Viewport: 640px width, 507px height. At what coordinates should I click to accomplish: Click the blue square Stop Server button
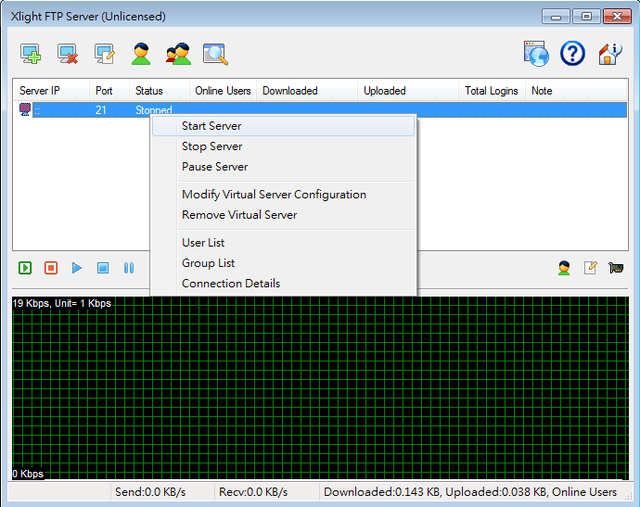tap(103, 268)
